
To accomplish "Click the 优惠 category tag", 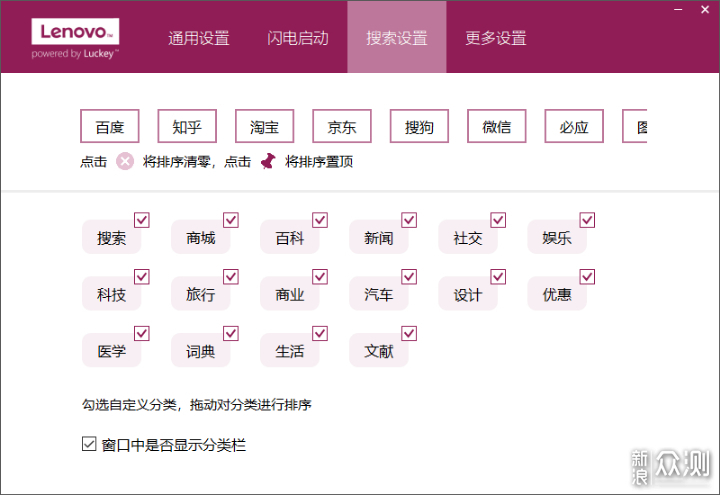I will pos(557,294).
